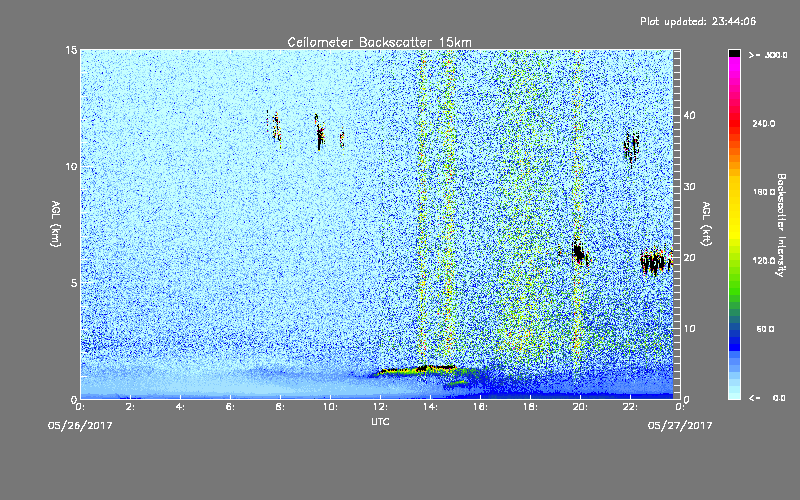Click the "20:" UTC time tick label
The image size is (800, 500).
click(580, 407)
